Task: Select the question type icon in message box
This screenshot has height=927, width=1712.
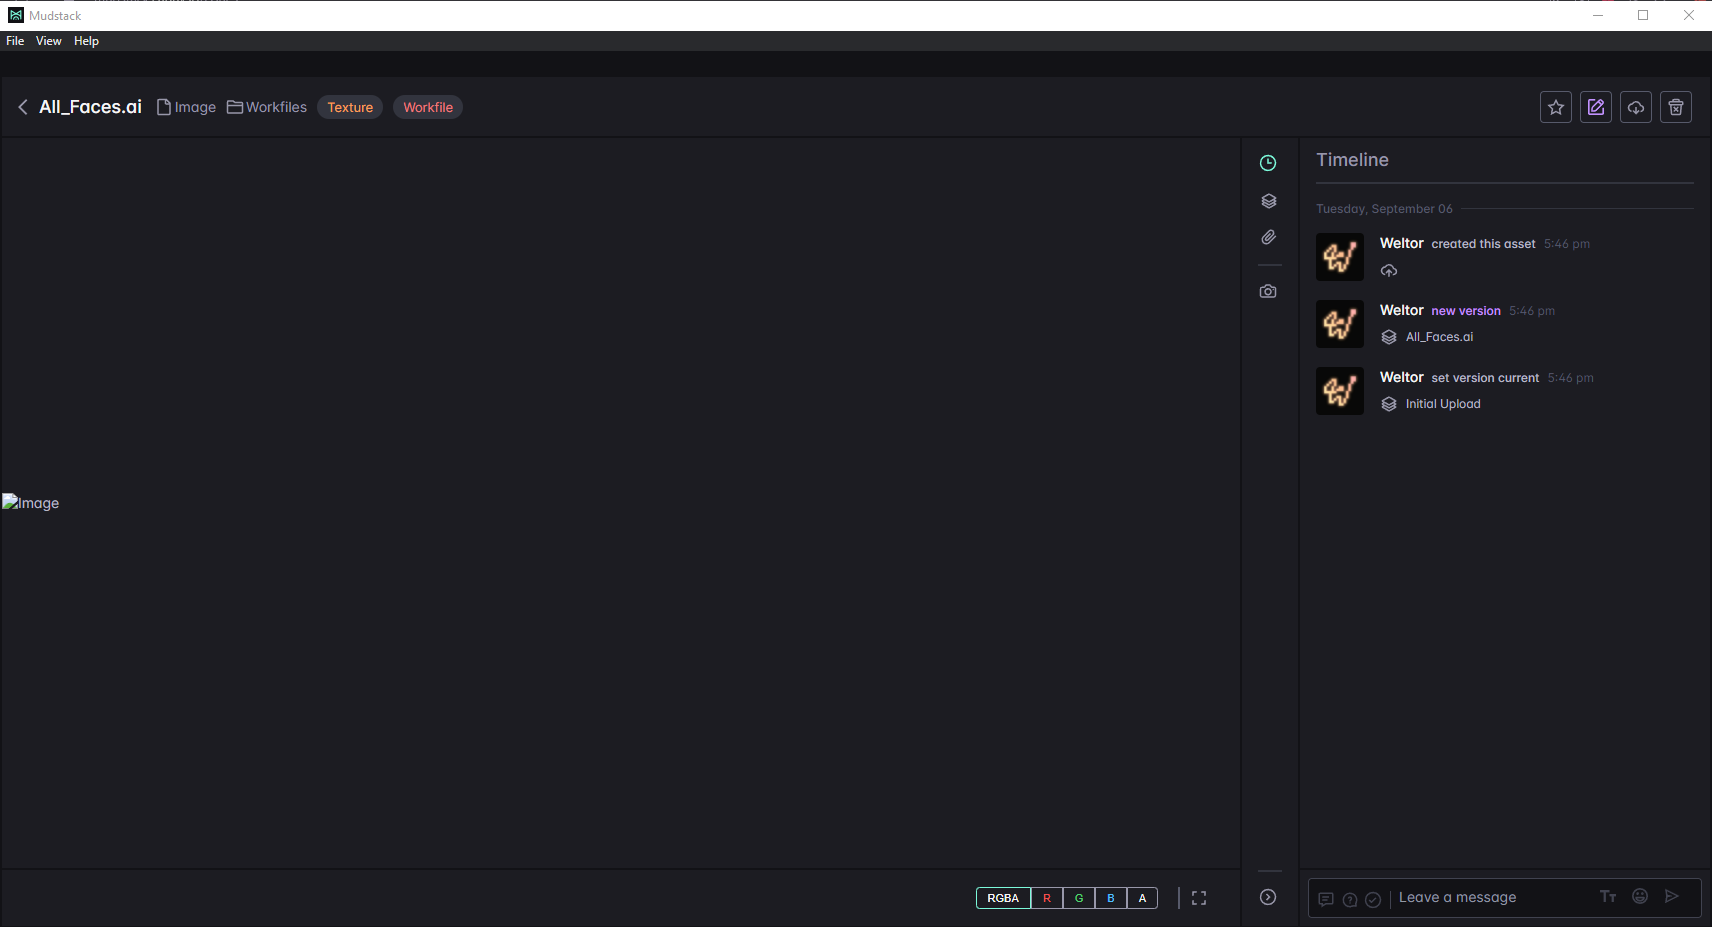Action: [1350, 899]
